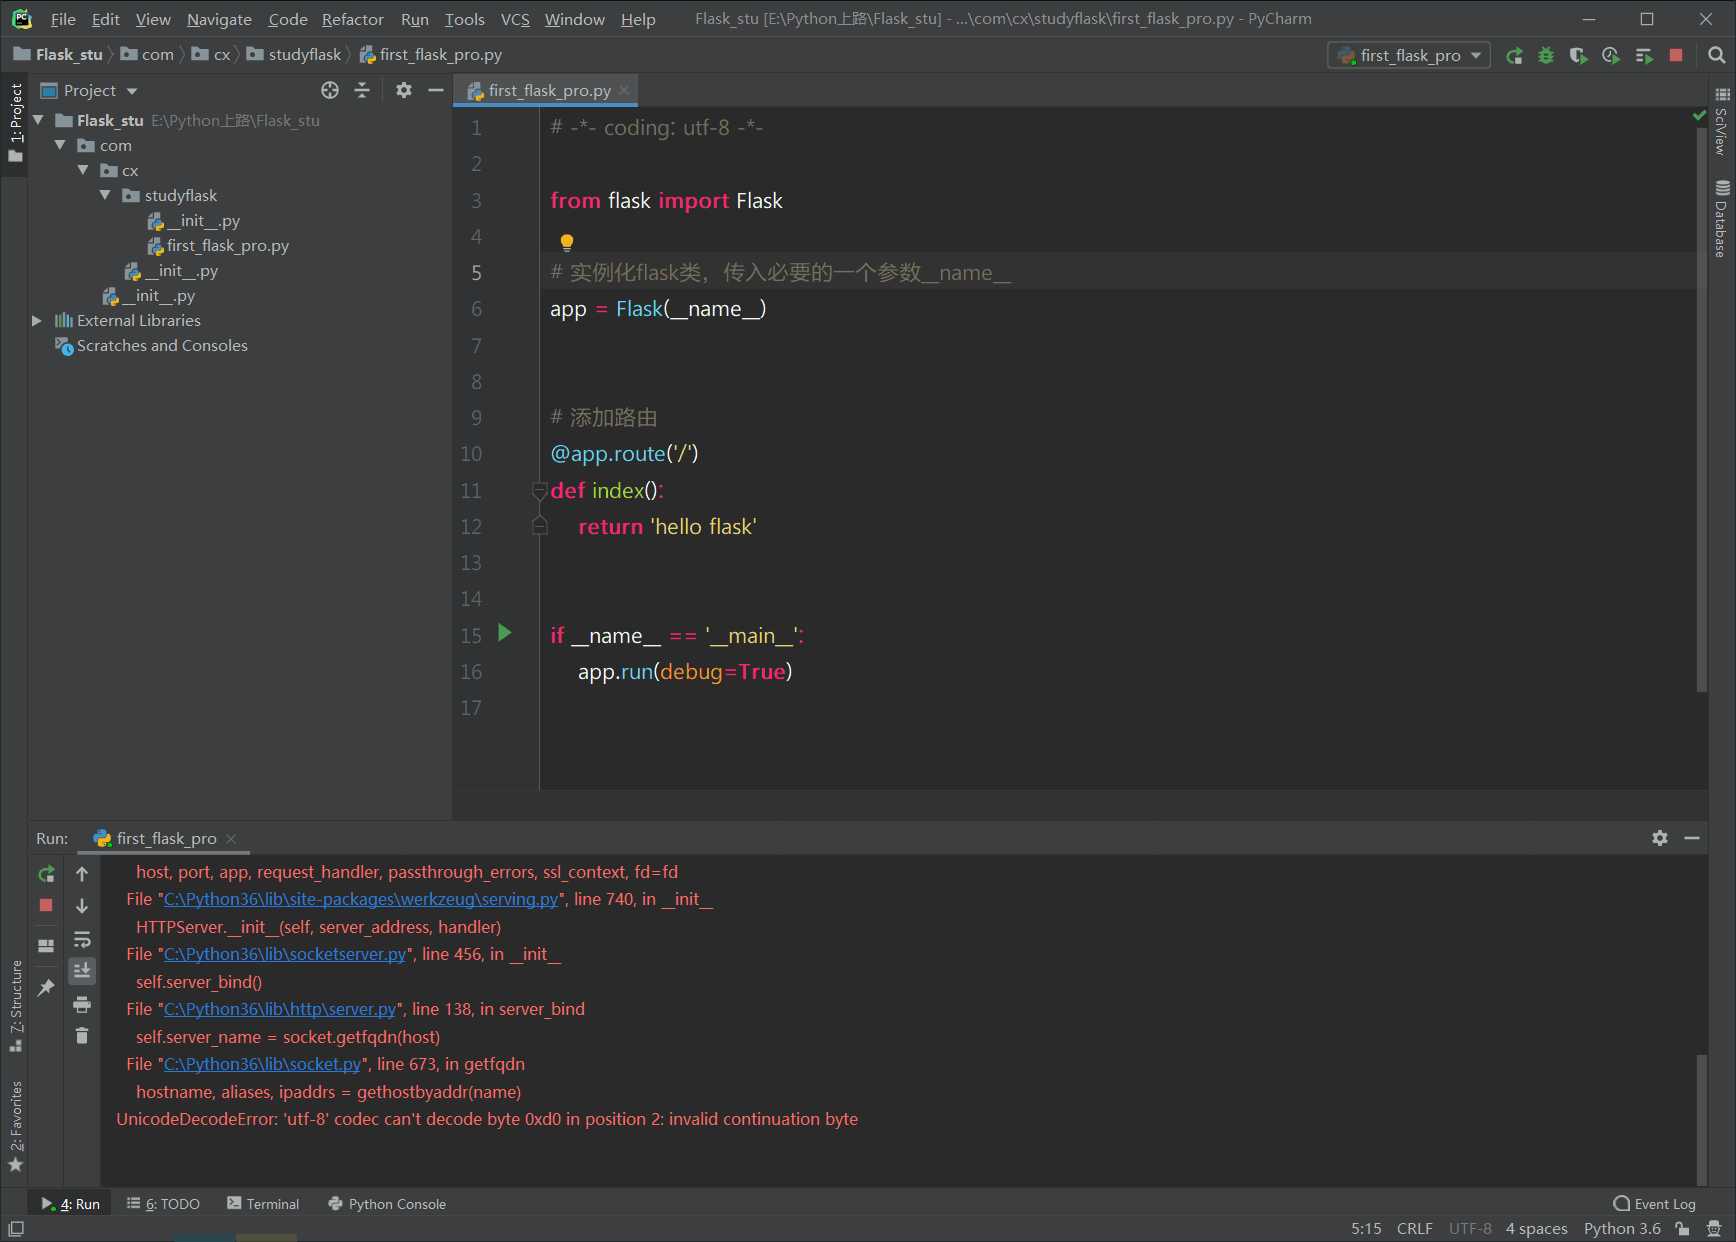
Task: Hide the Run panel with minus icon
Action: (x=1692, y=838)
